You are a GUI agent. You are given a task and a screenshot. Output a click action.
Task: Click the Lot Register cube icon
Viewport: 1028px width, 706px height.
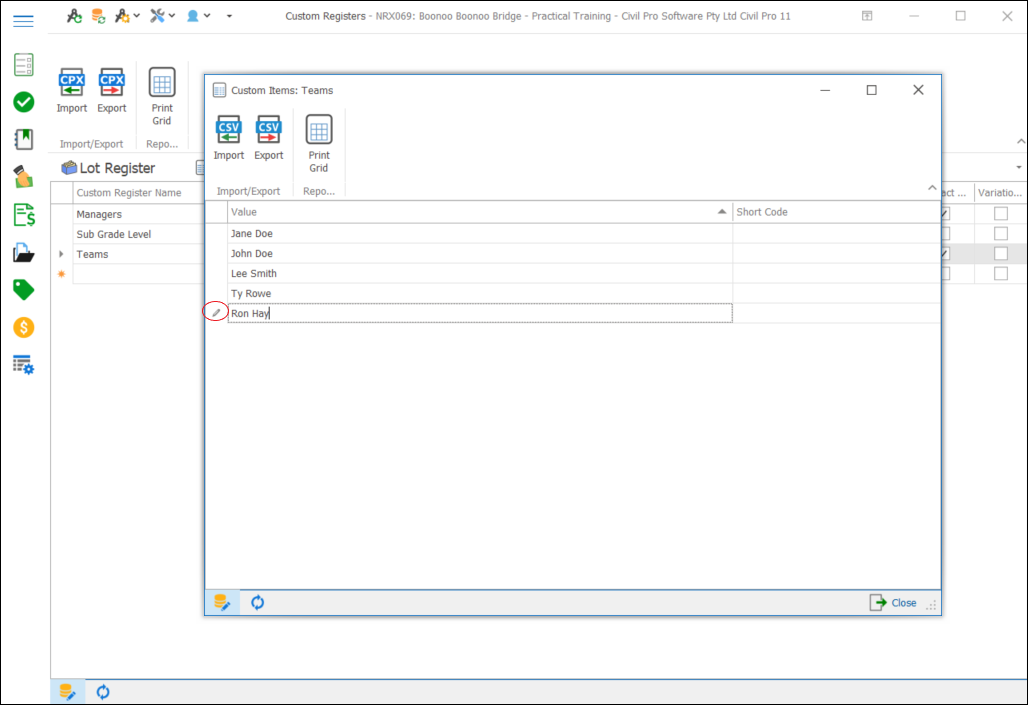(x=69, y=168)
